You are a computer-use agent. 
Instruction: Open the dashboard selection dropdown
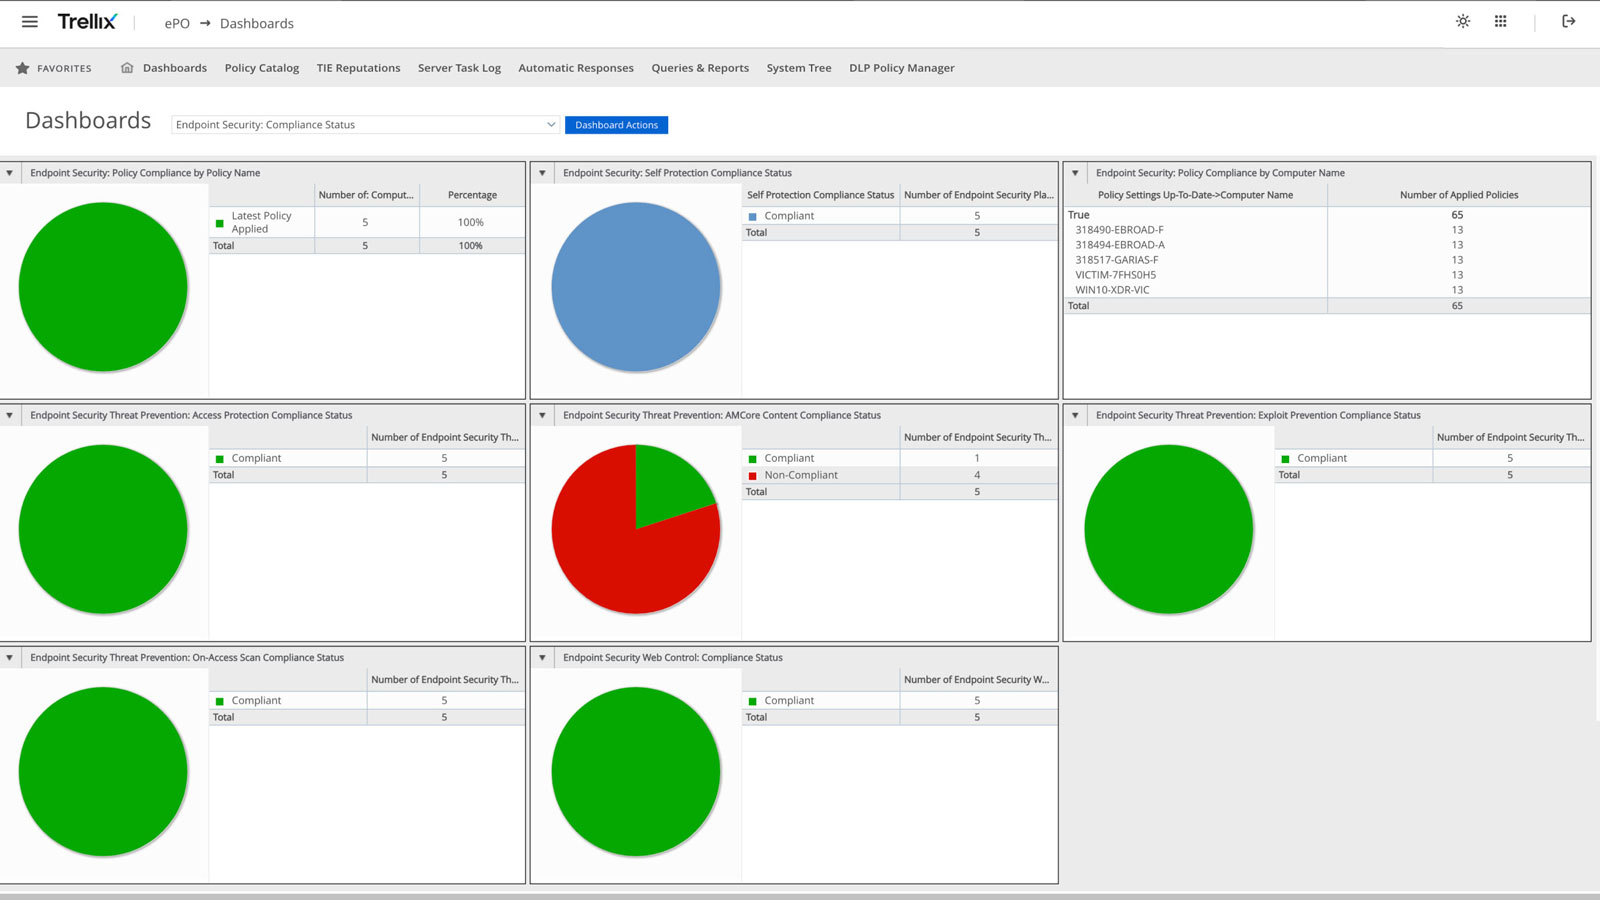[x=365, y=125]
